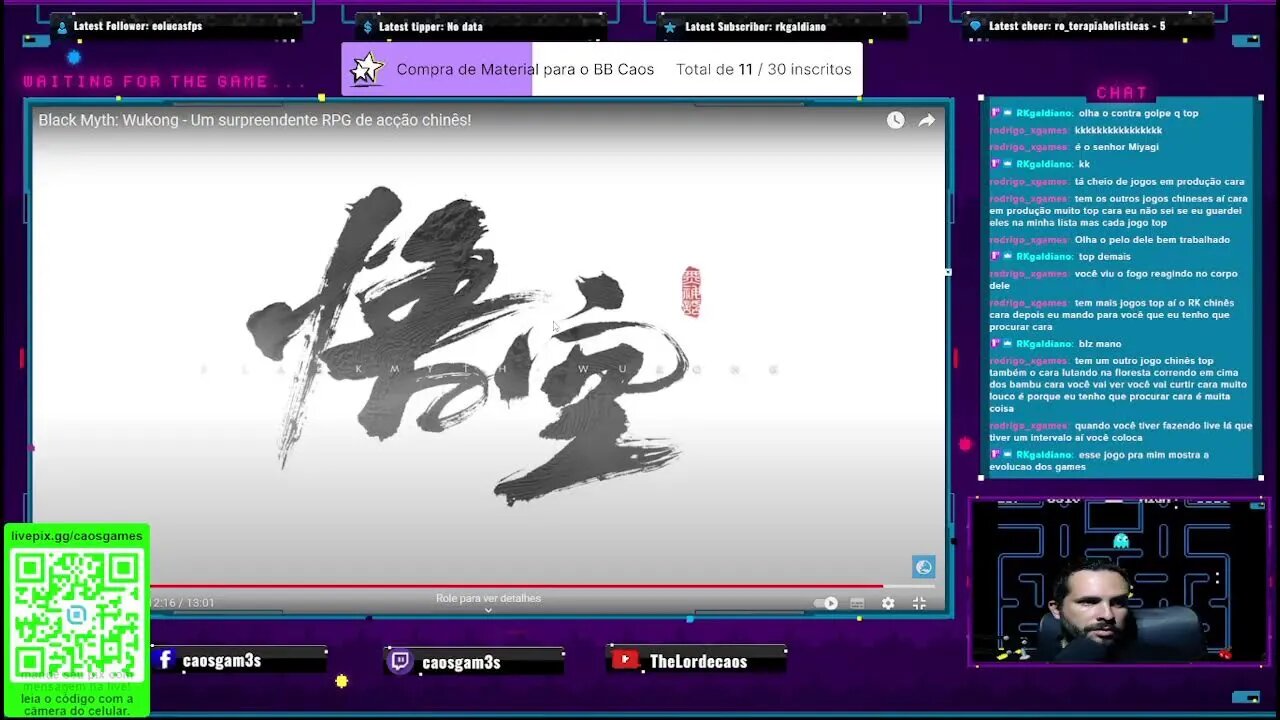1280x720 pixels.
Task: Click the Twitch icon beside caosgam3s
Action: click(x=399, y=661)
